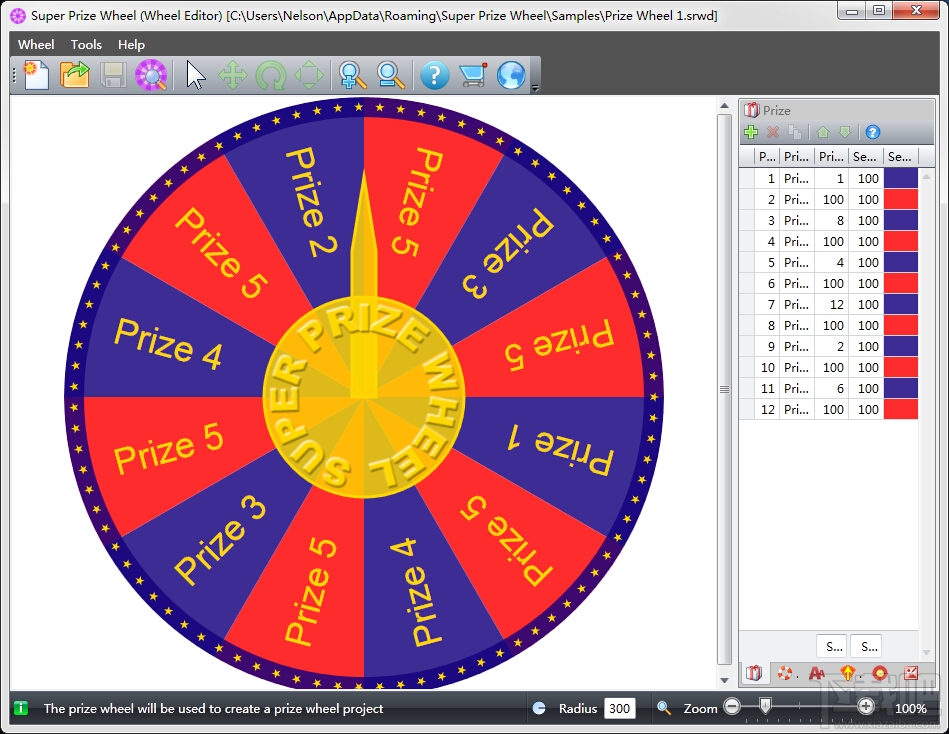
Task: Add a new prize with the green plus
Action: click(751, 132)
